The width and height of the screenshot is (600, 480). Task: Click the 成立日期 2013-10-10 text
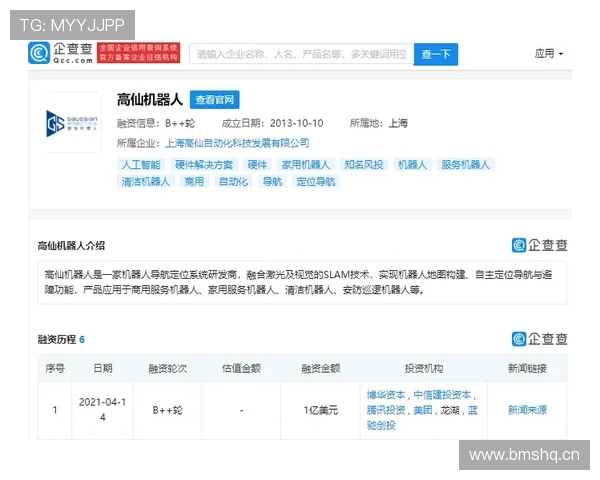coord(272,123)
